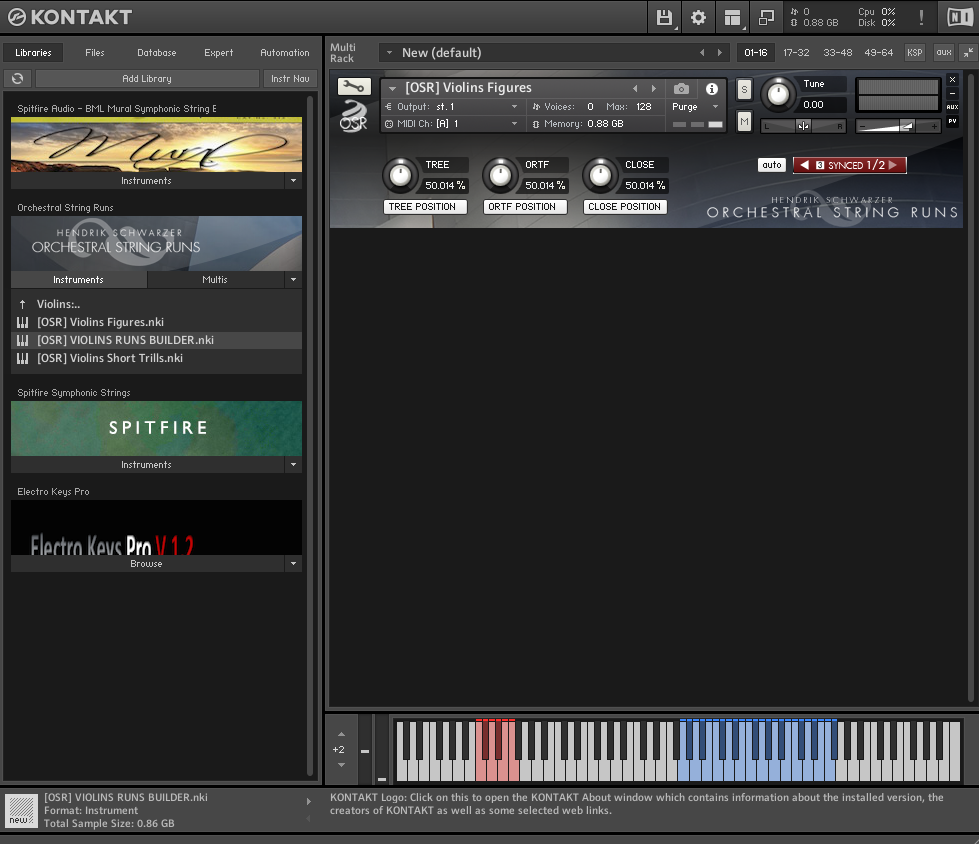Toggle the PV button beside the meter
Image resolution: width=979 pixels, height=844 pixels.
[x=952, y=122]
